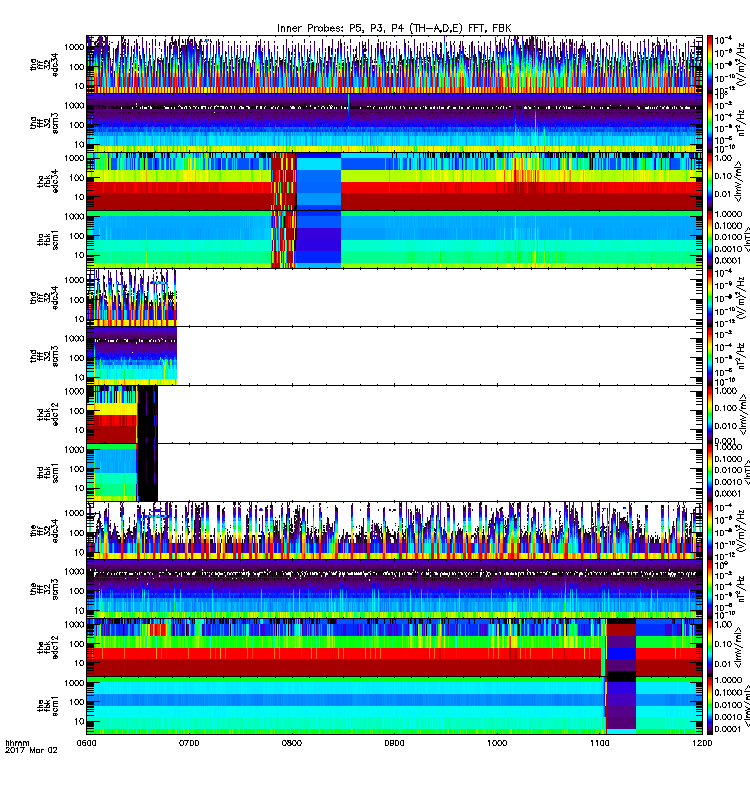
Task: Click the 1100 time axis label
Action: [599, 743]
